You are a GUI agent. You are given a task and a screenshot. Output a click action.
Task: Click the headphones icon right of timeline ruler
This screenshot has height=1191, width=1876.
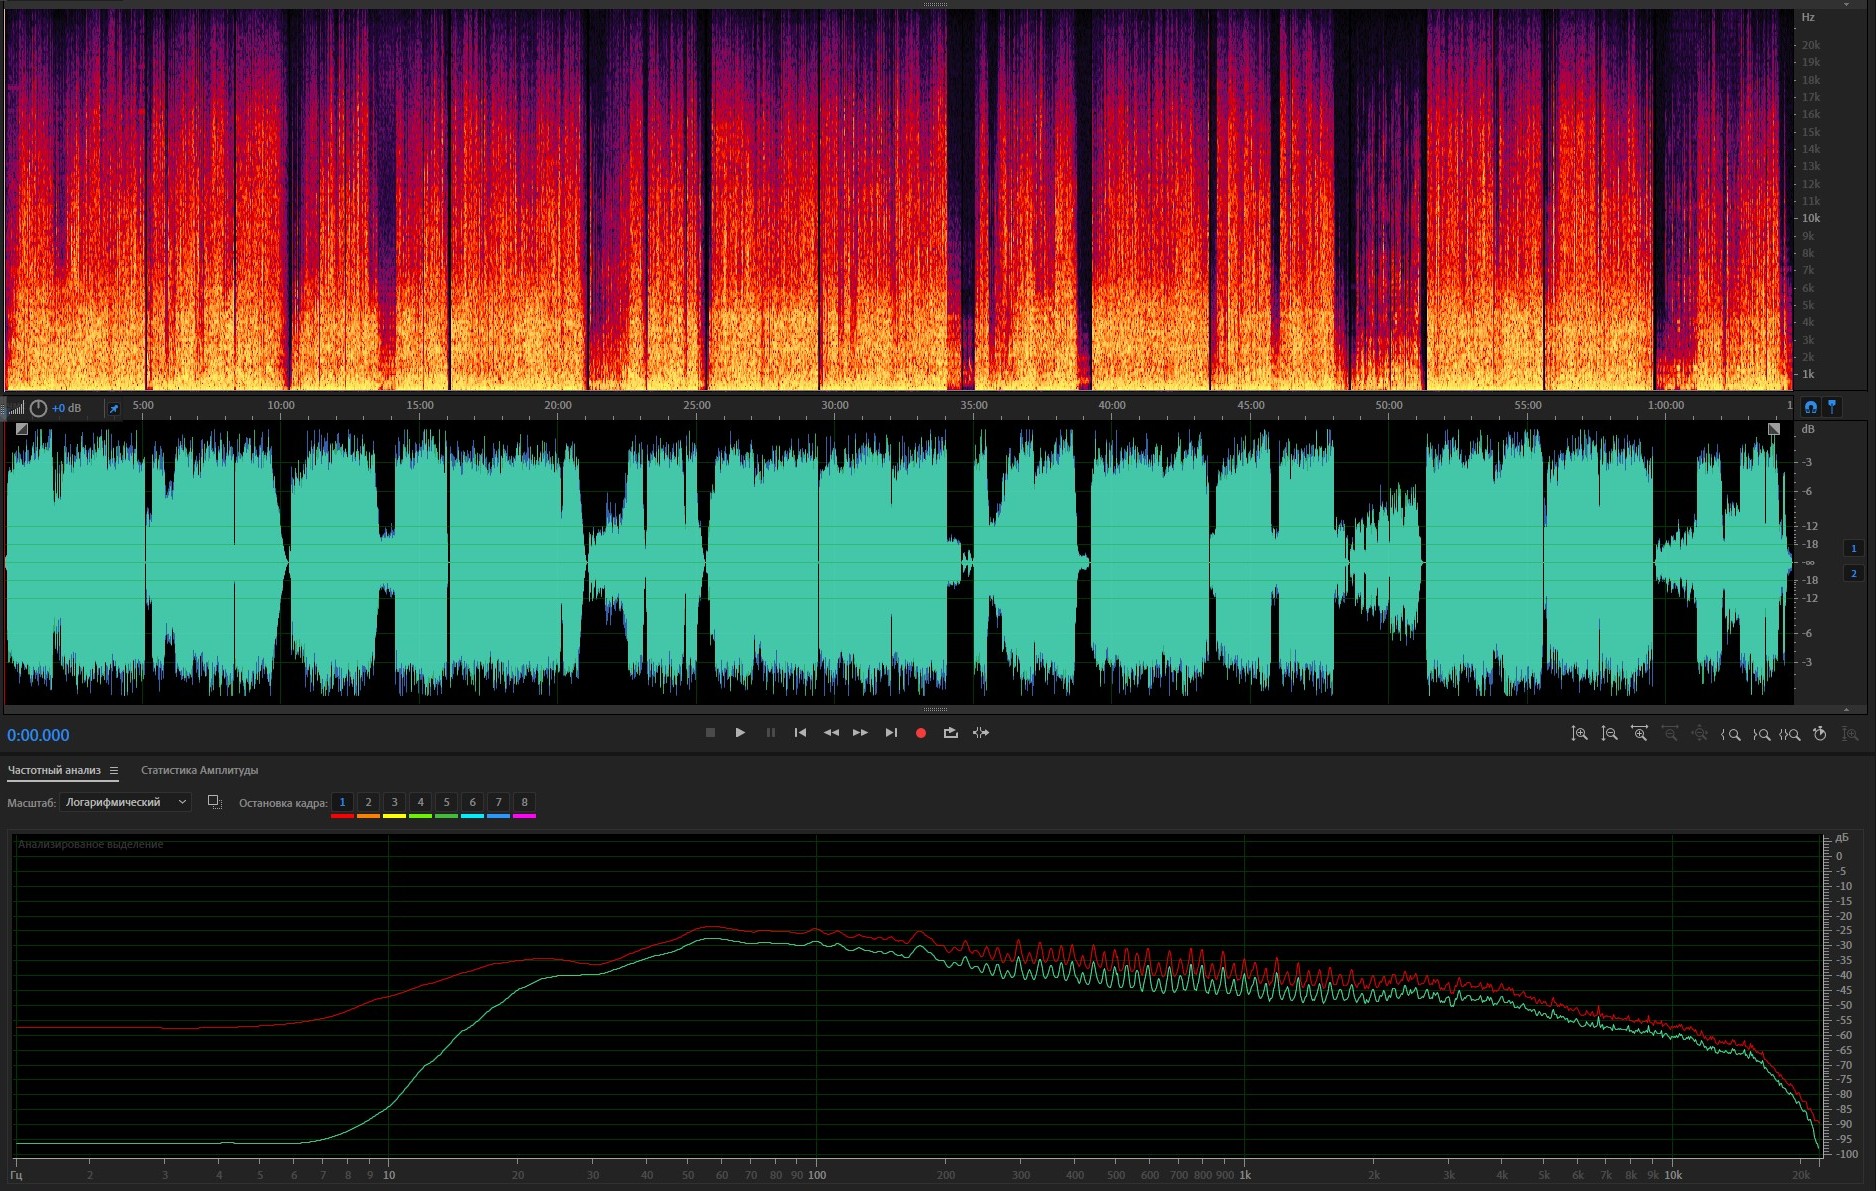click(x=1810, y=407)
